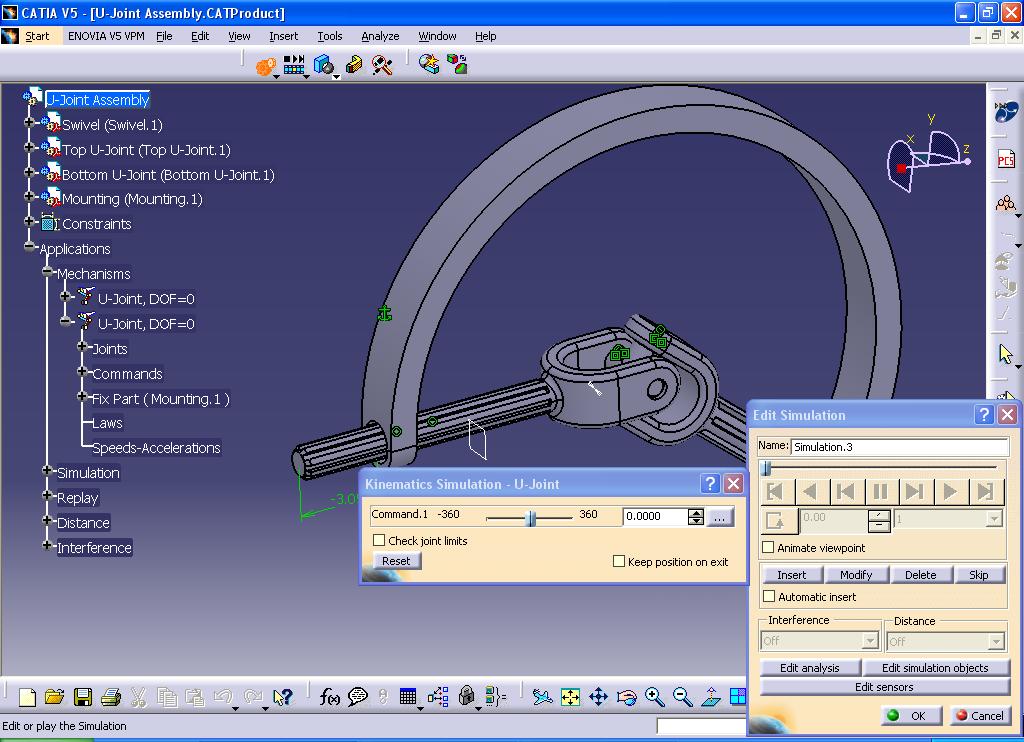
Task: Open the Design Table grid icon
Action: [x=408, y=697]
